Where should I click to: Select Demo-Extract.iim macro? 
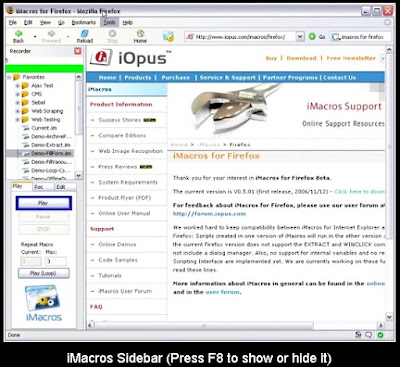point(51,145)
